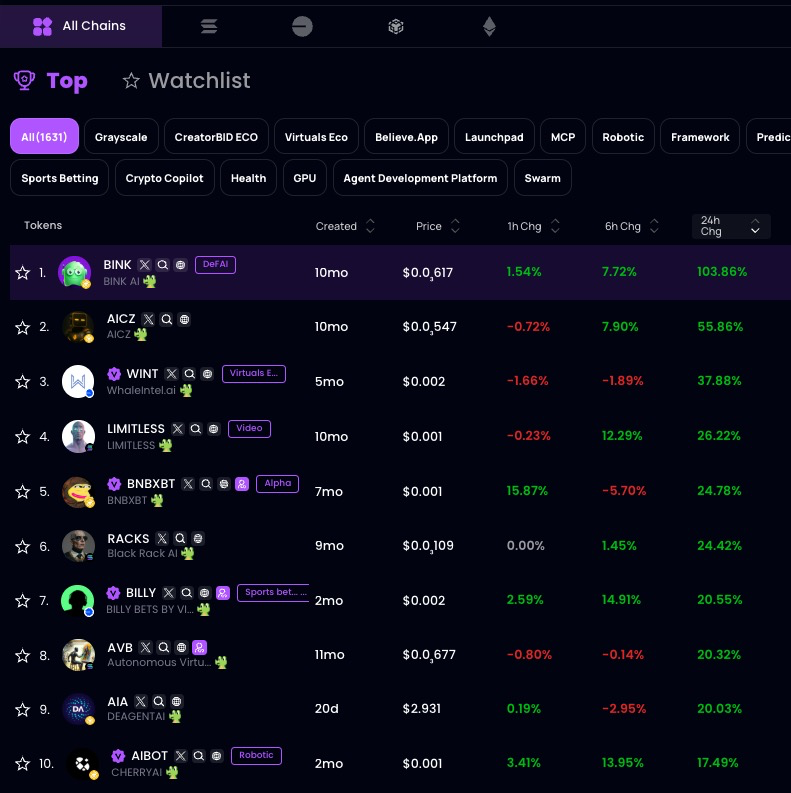Image resolution: width=791 pixels, height=793 pixels.
Task: Star the BINK token to watchlist
Action: tap(22, 273)
